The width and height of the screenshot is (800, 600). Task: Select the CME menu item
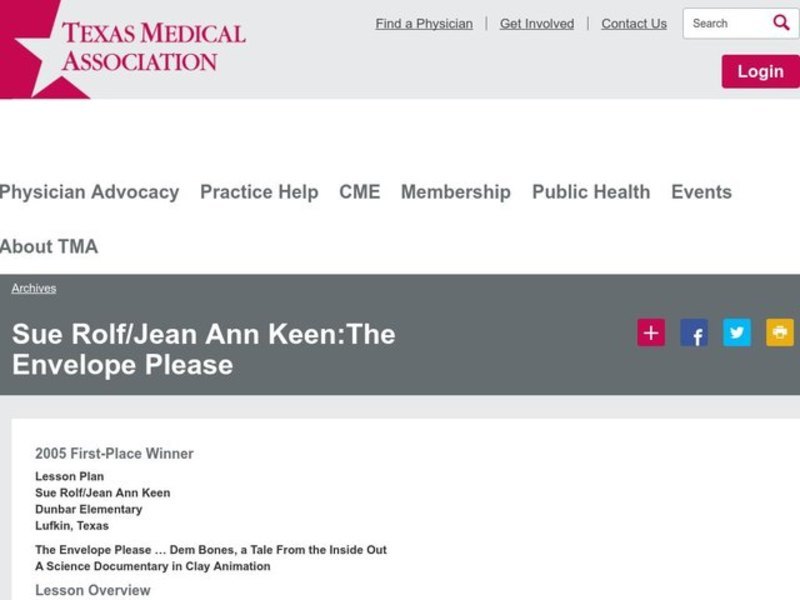(x=360, y=192)
